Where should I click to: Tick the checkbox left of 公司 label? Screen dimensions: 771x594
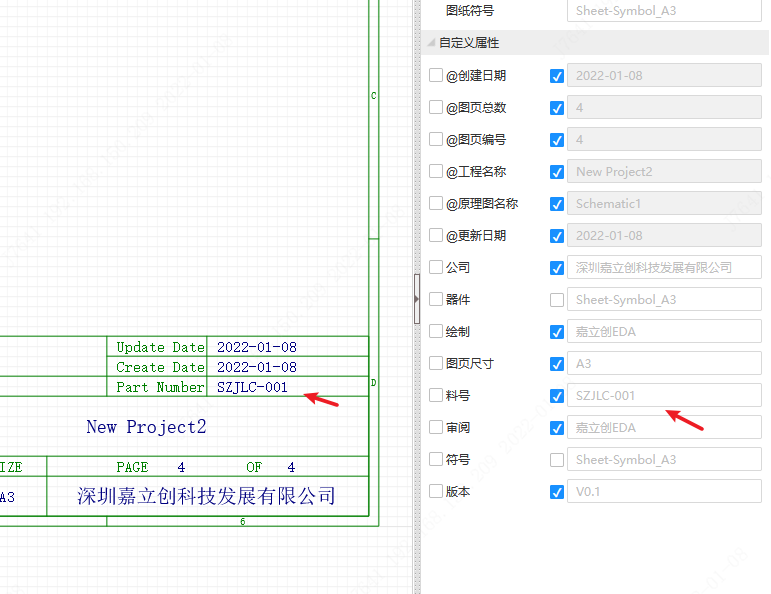(x=436, y=268)
